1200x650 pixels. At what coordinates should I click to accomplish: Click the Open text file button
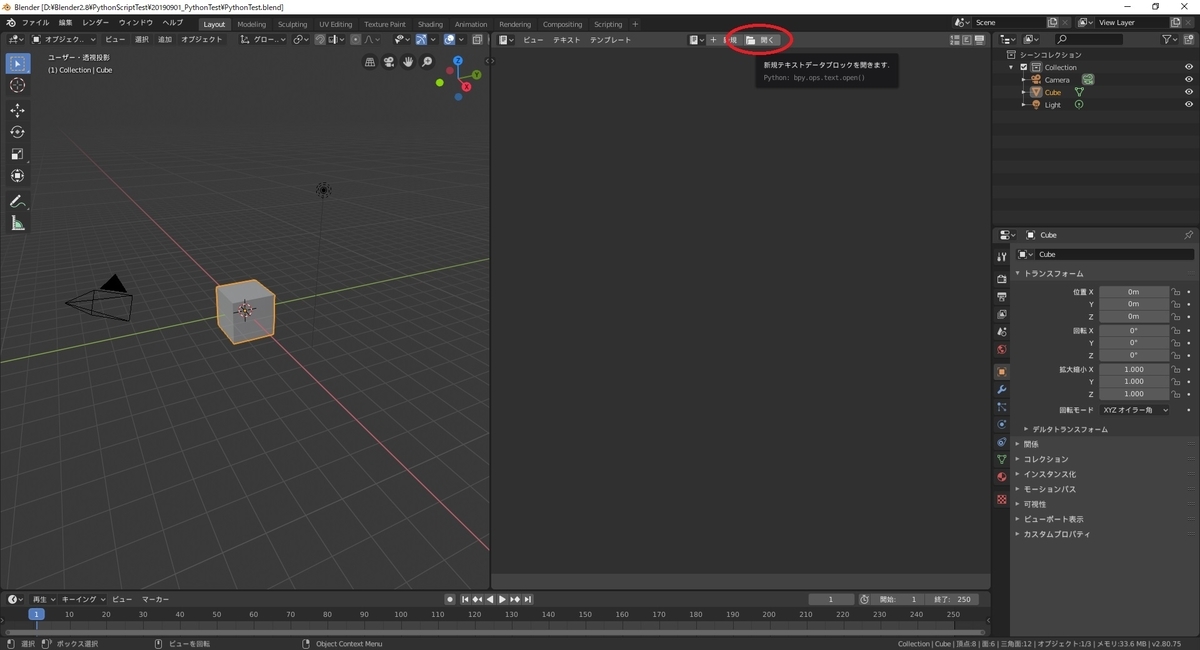click(x=760, y=40)
